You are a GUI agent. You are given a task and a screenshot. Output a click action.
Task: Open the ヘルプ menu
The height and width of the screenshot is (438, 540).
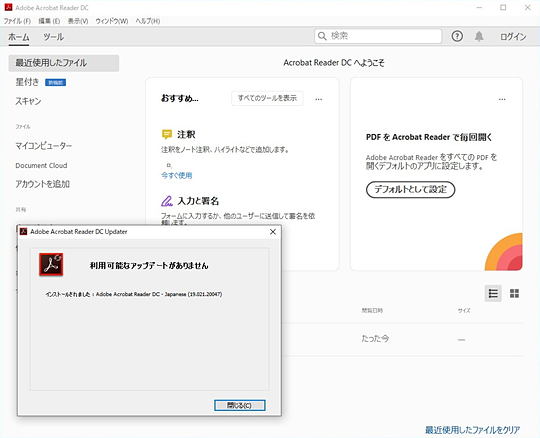(148, 21)
